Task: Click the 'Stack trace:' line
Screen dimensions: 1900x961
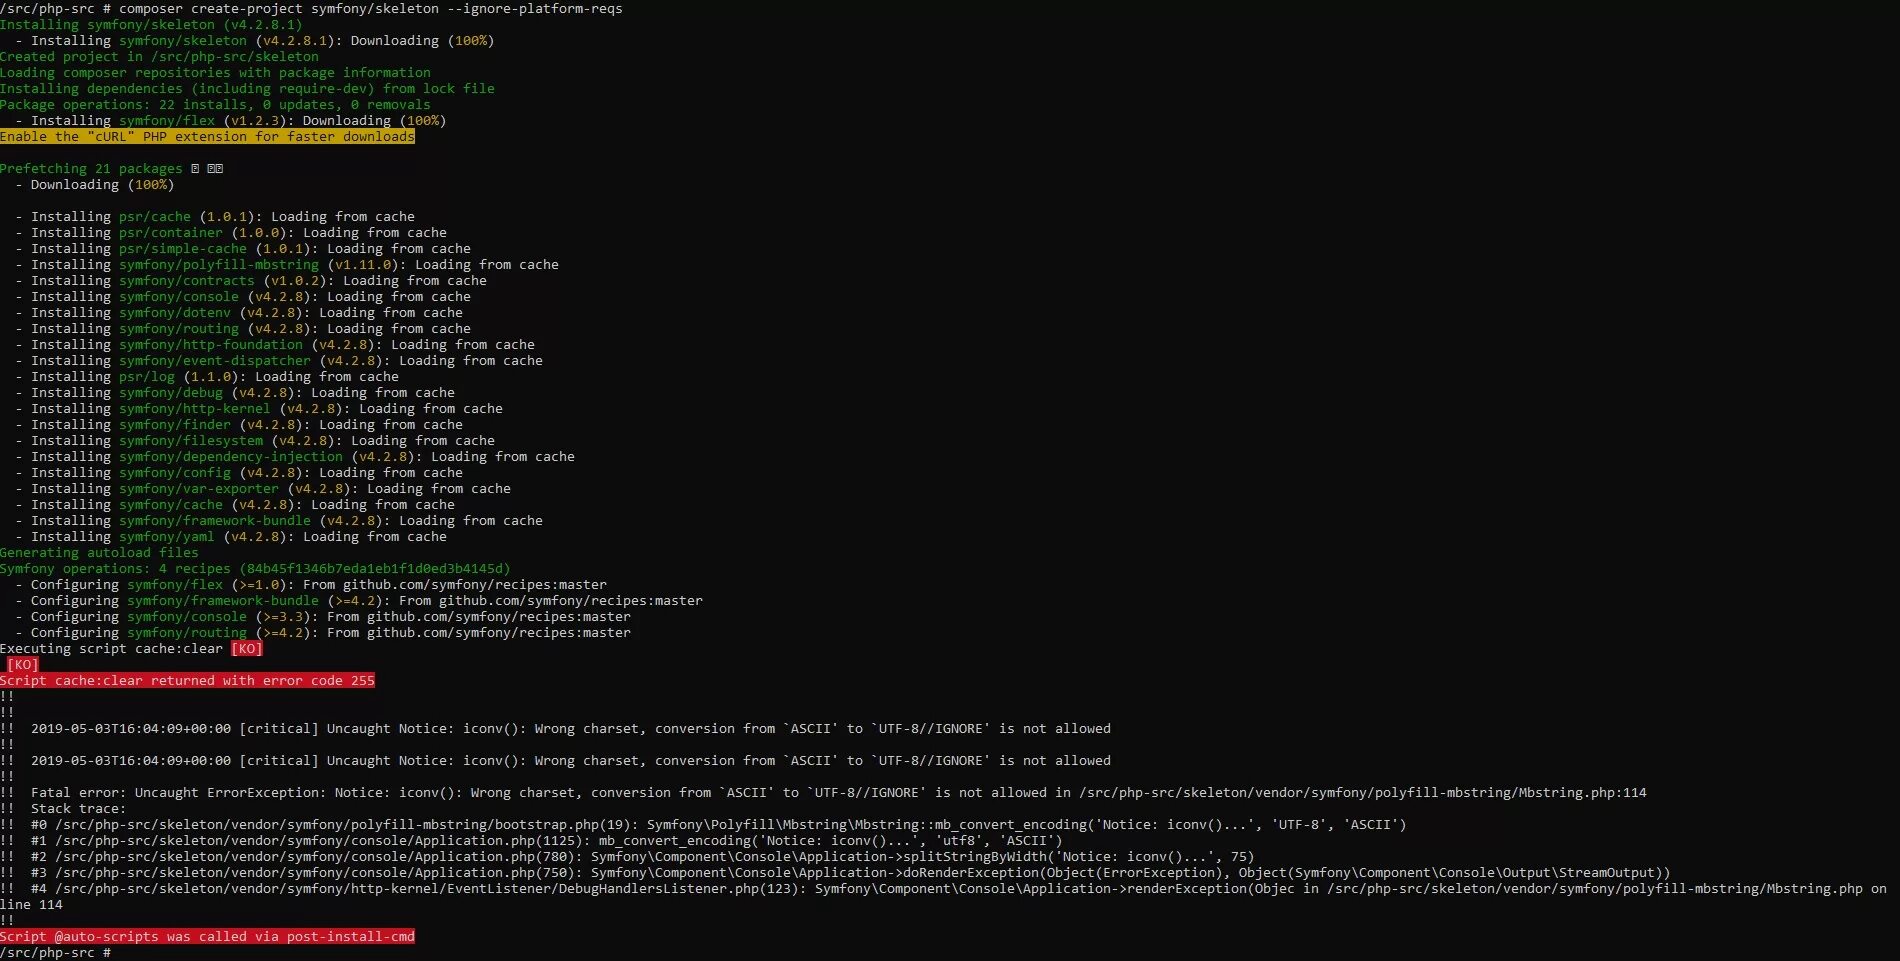Action: [x=79, y=808]
